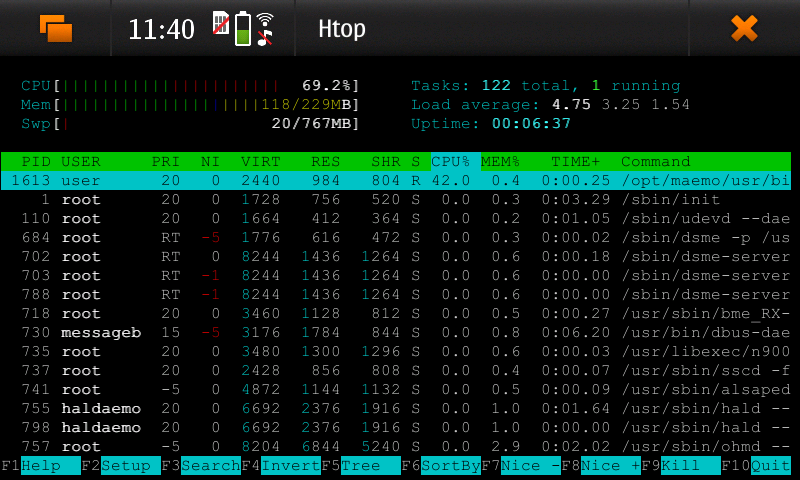Viewport: 800px width, 480px height.
Task: Open the Htop application title menu
Action: coord(341,29)
